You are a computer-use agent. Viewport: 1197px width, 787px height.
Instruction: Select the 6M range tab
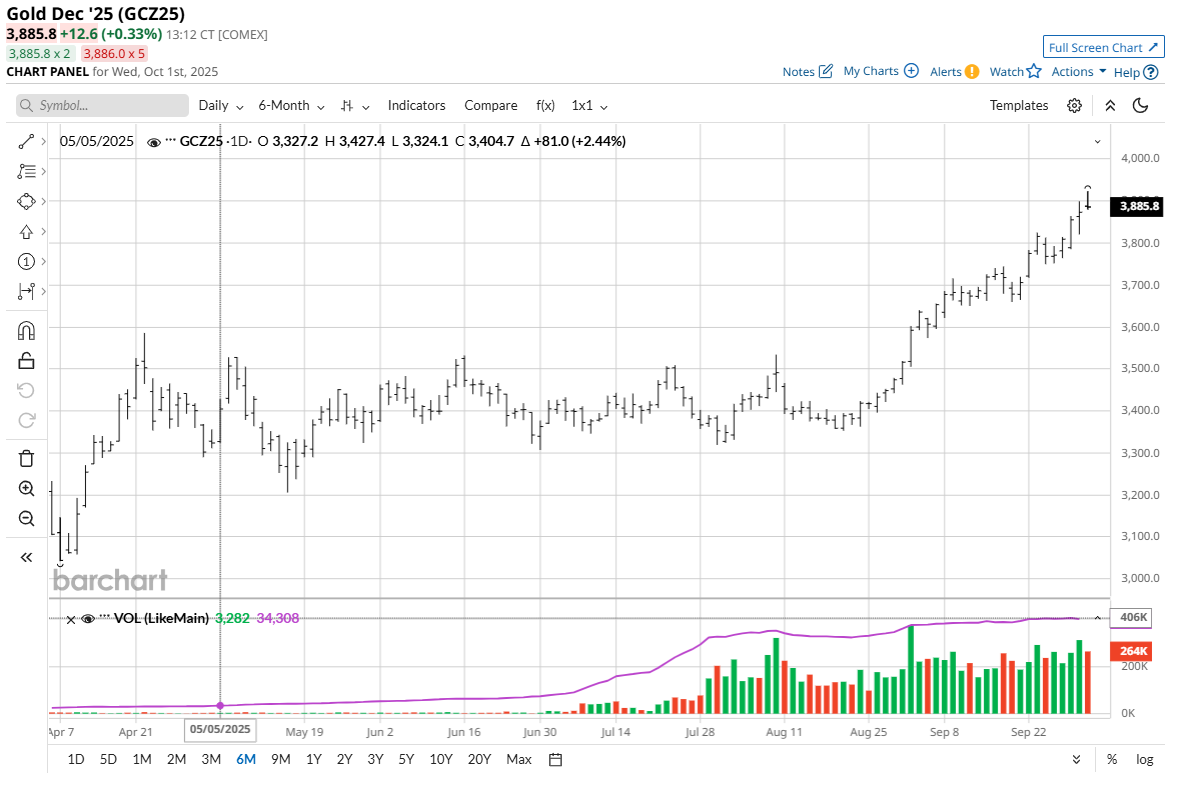click(246, 760)
